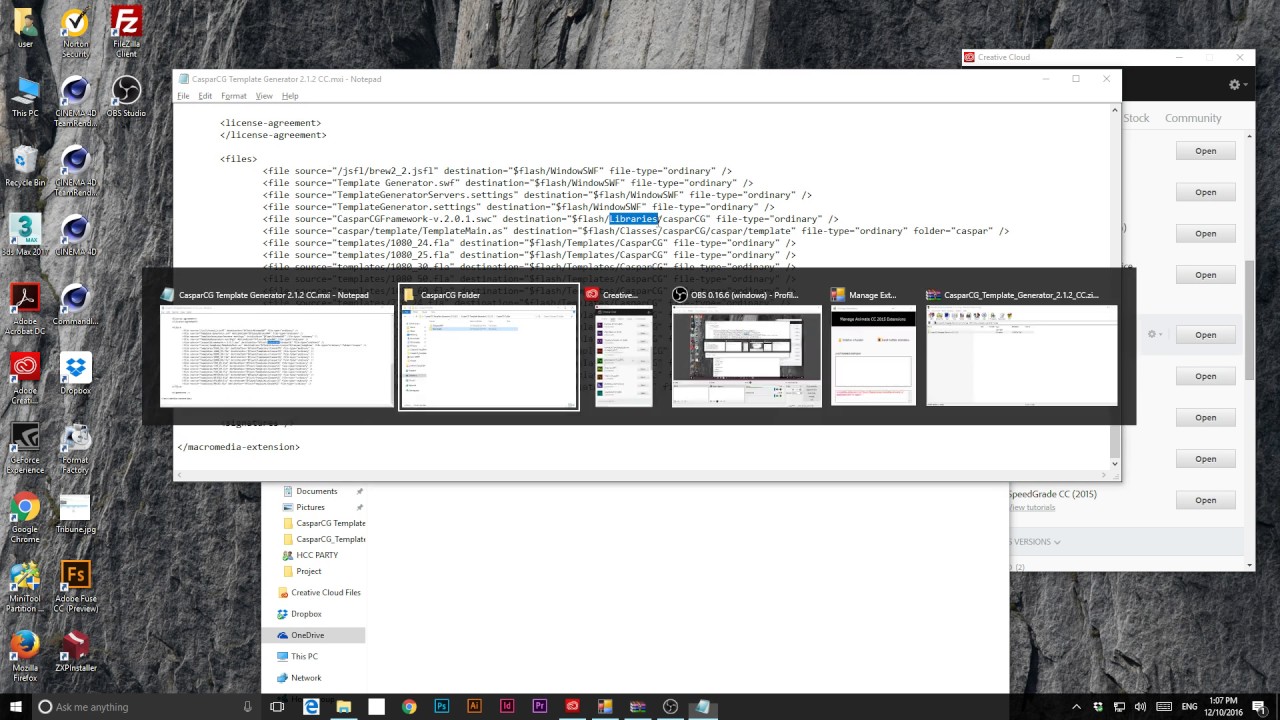
Task: Select Network in the Explorer sidebar
Action: pos(306,678)
